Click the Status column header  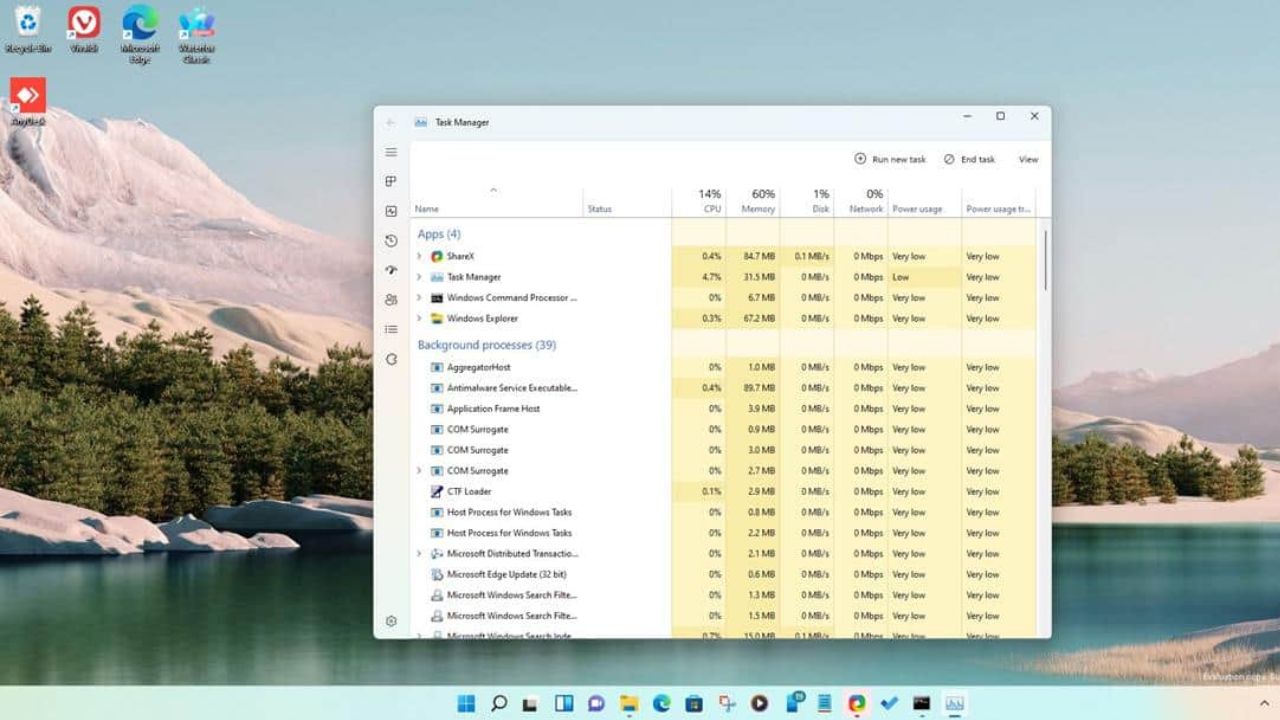(627, 201)
